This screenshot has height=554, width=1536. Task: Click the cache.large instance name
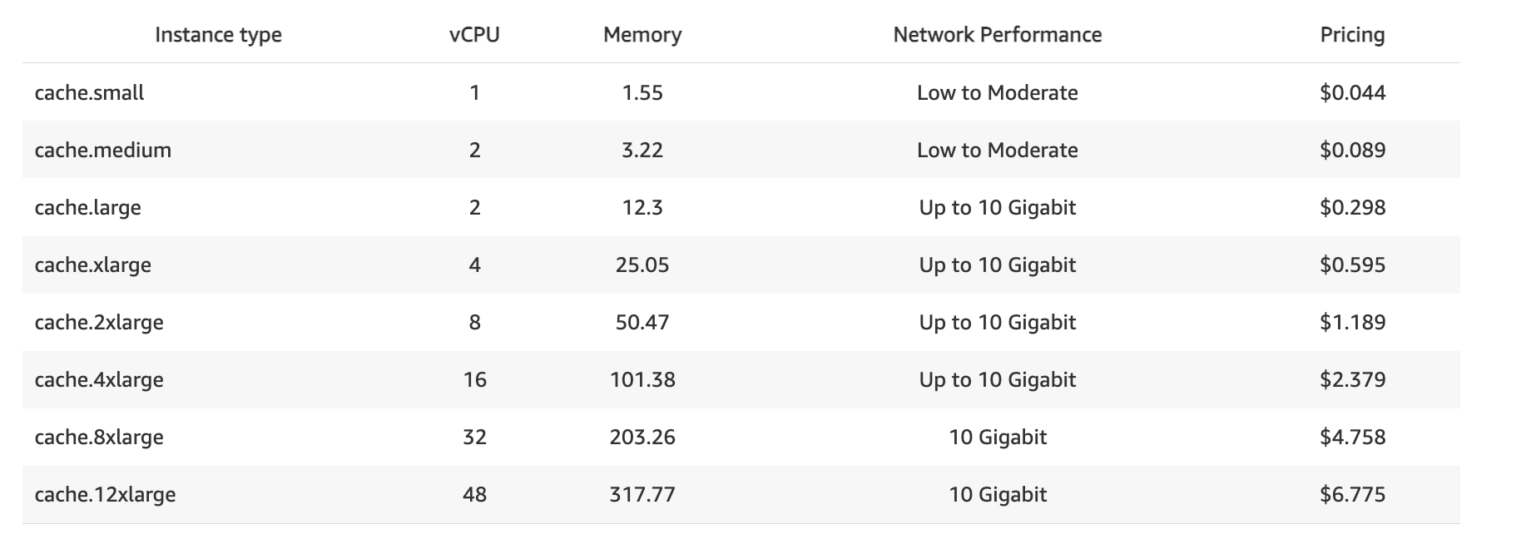click(88, 208)
